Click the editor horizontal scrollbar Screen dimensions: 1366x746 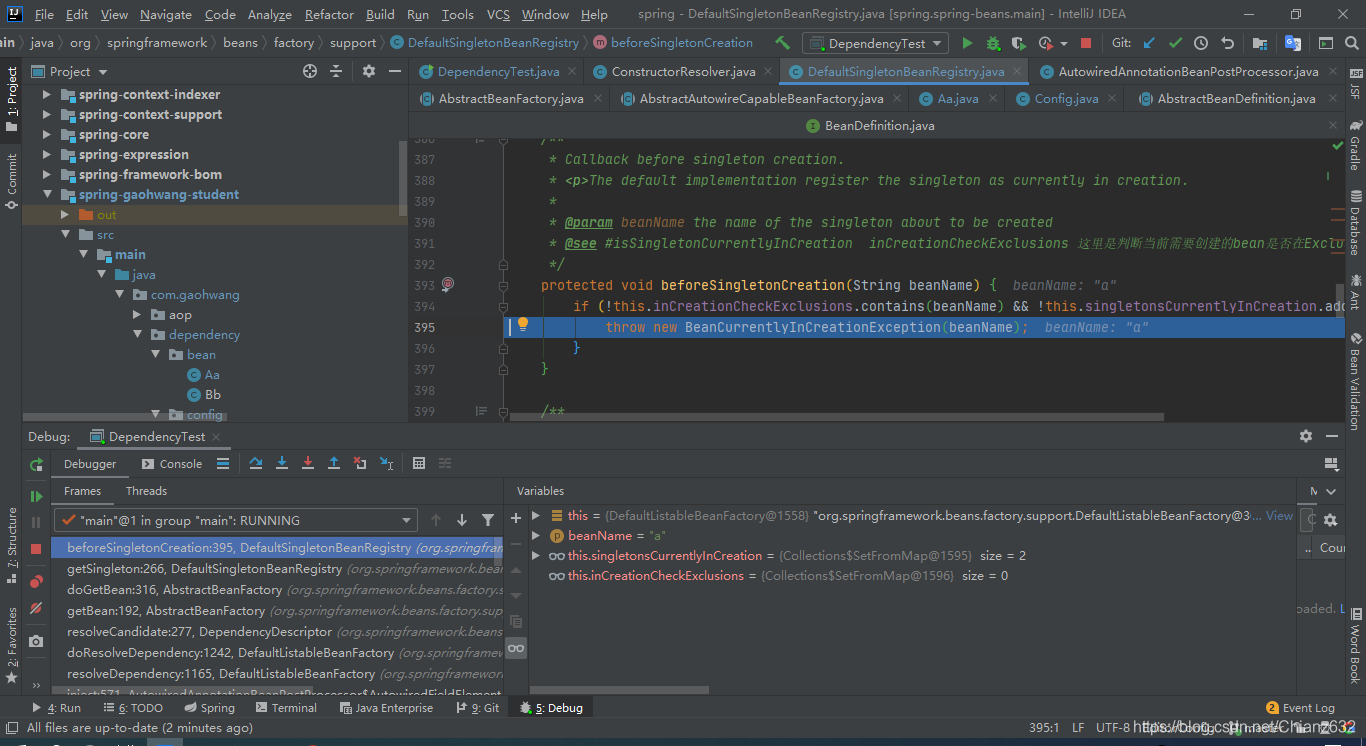(837, 417)
